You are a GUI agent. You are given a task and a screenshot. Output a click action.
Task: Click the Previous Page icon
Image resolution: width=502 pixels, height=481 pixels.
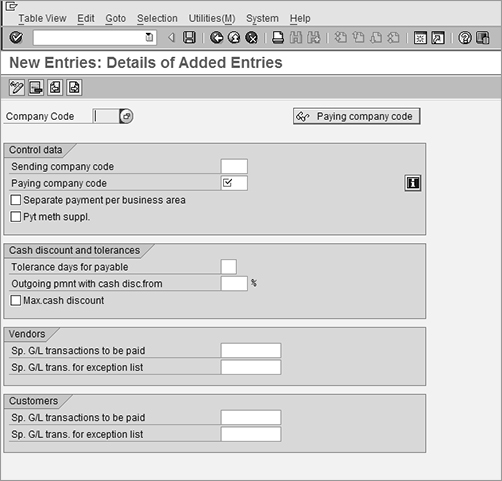click(358, 38)
